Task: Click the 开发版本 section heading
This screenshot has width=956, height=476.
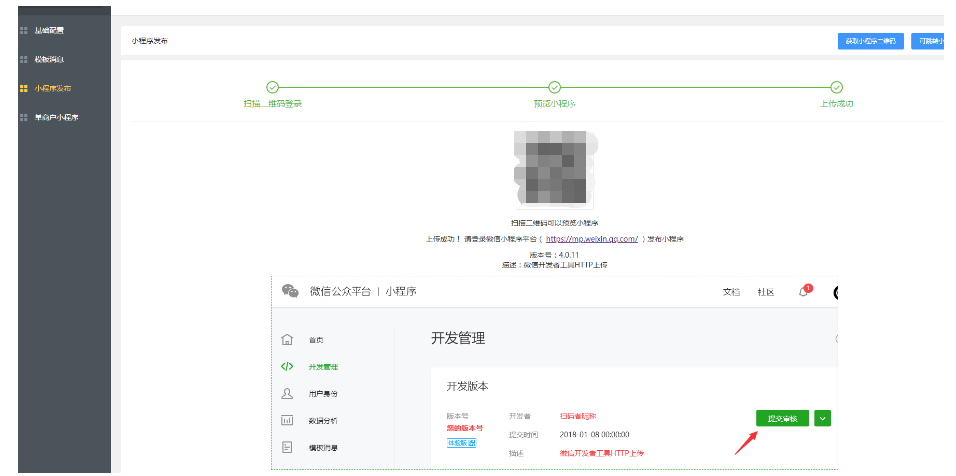Action: pyautogui.click(x=468, y=386)
